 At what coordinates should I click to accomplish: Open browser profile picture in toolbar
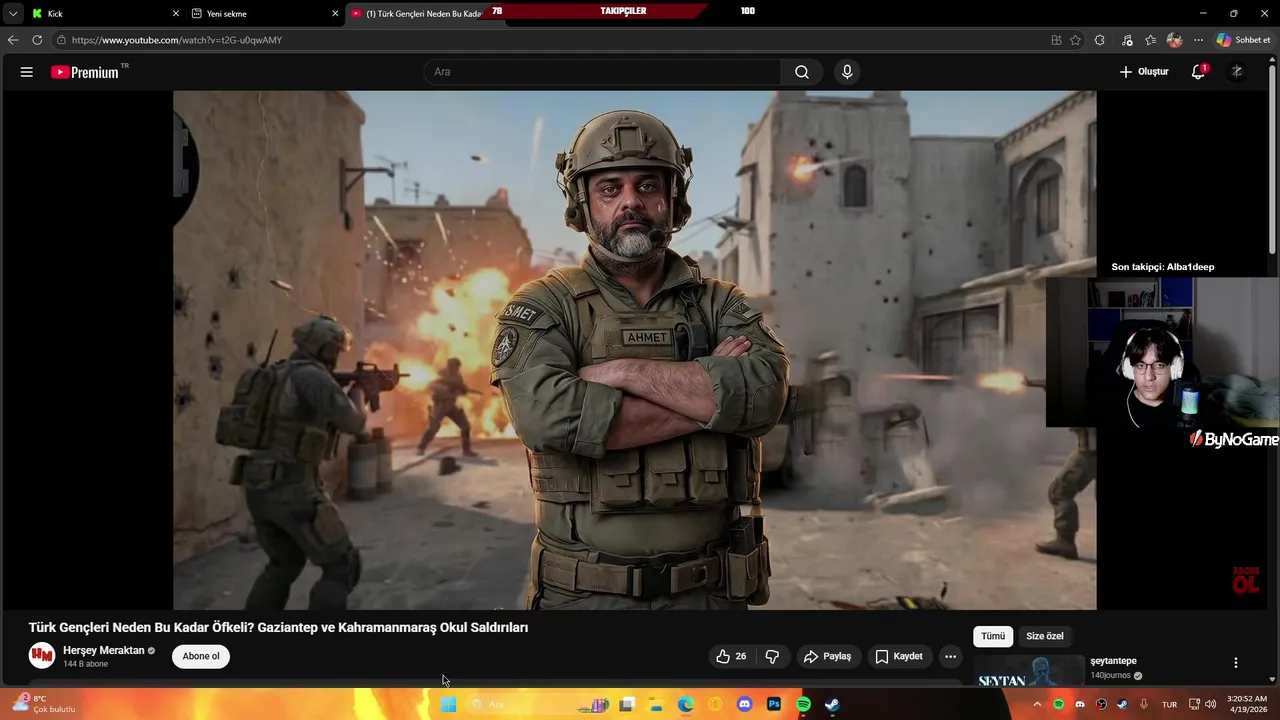pos(1174,40)
